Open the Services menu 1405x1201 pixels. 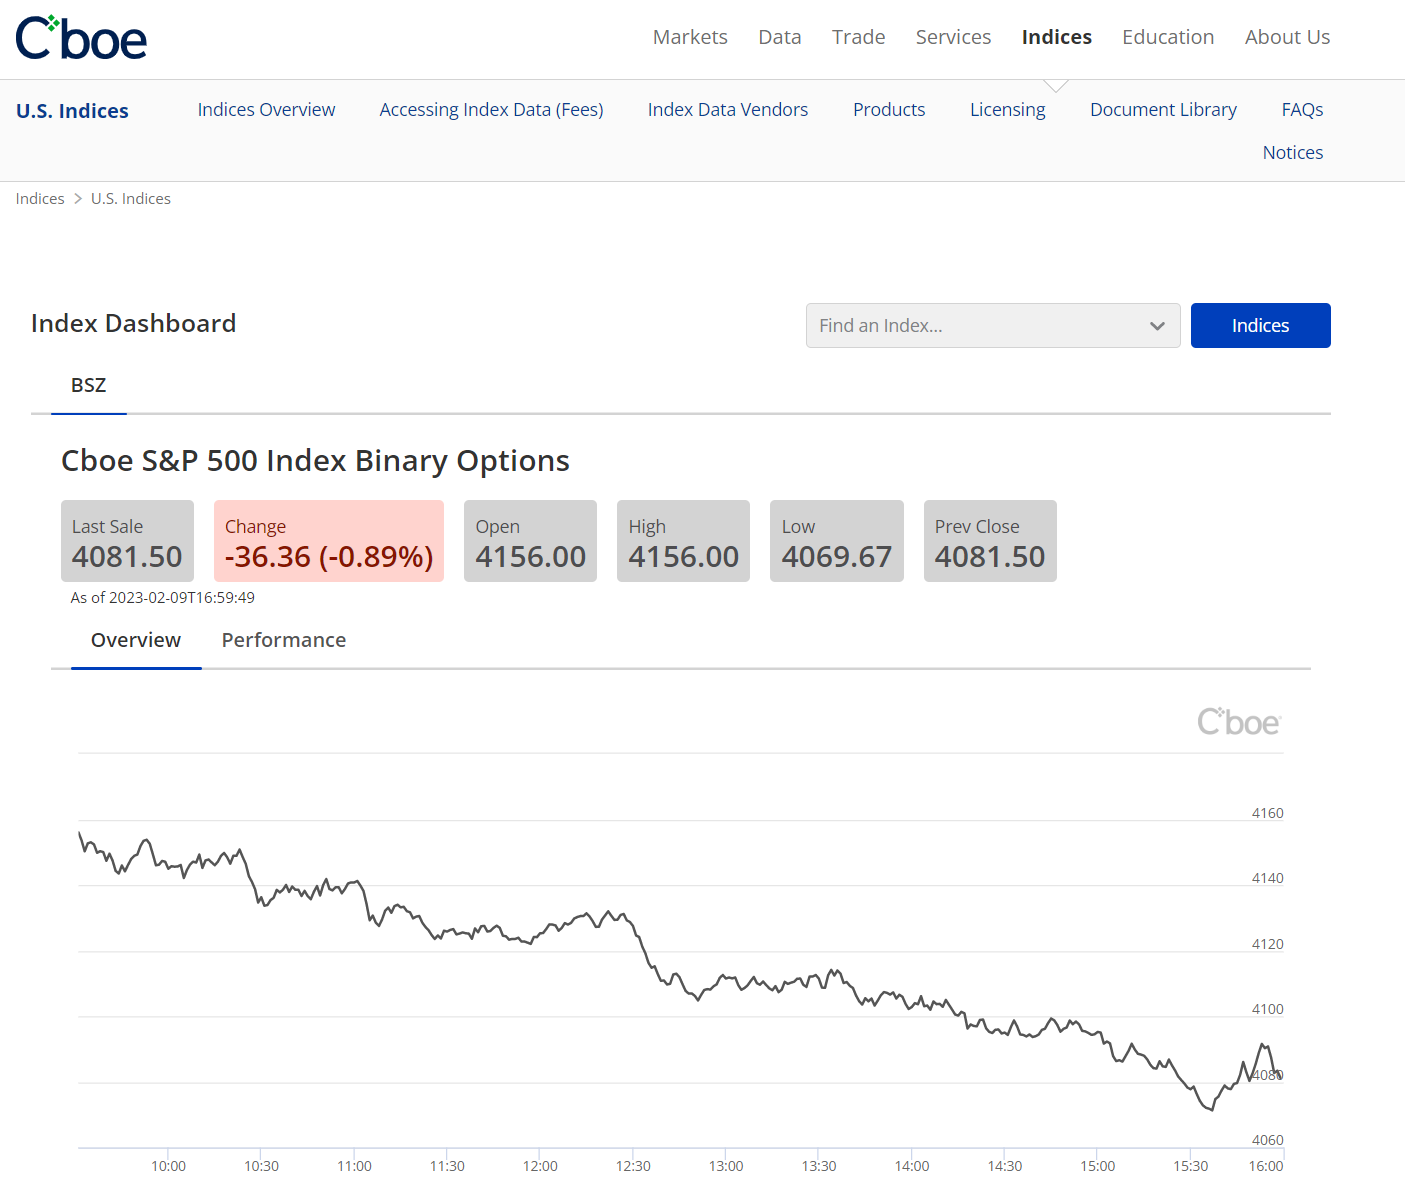[x=953, y=37]
